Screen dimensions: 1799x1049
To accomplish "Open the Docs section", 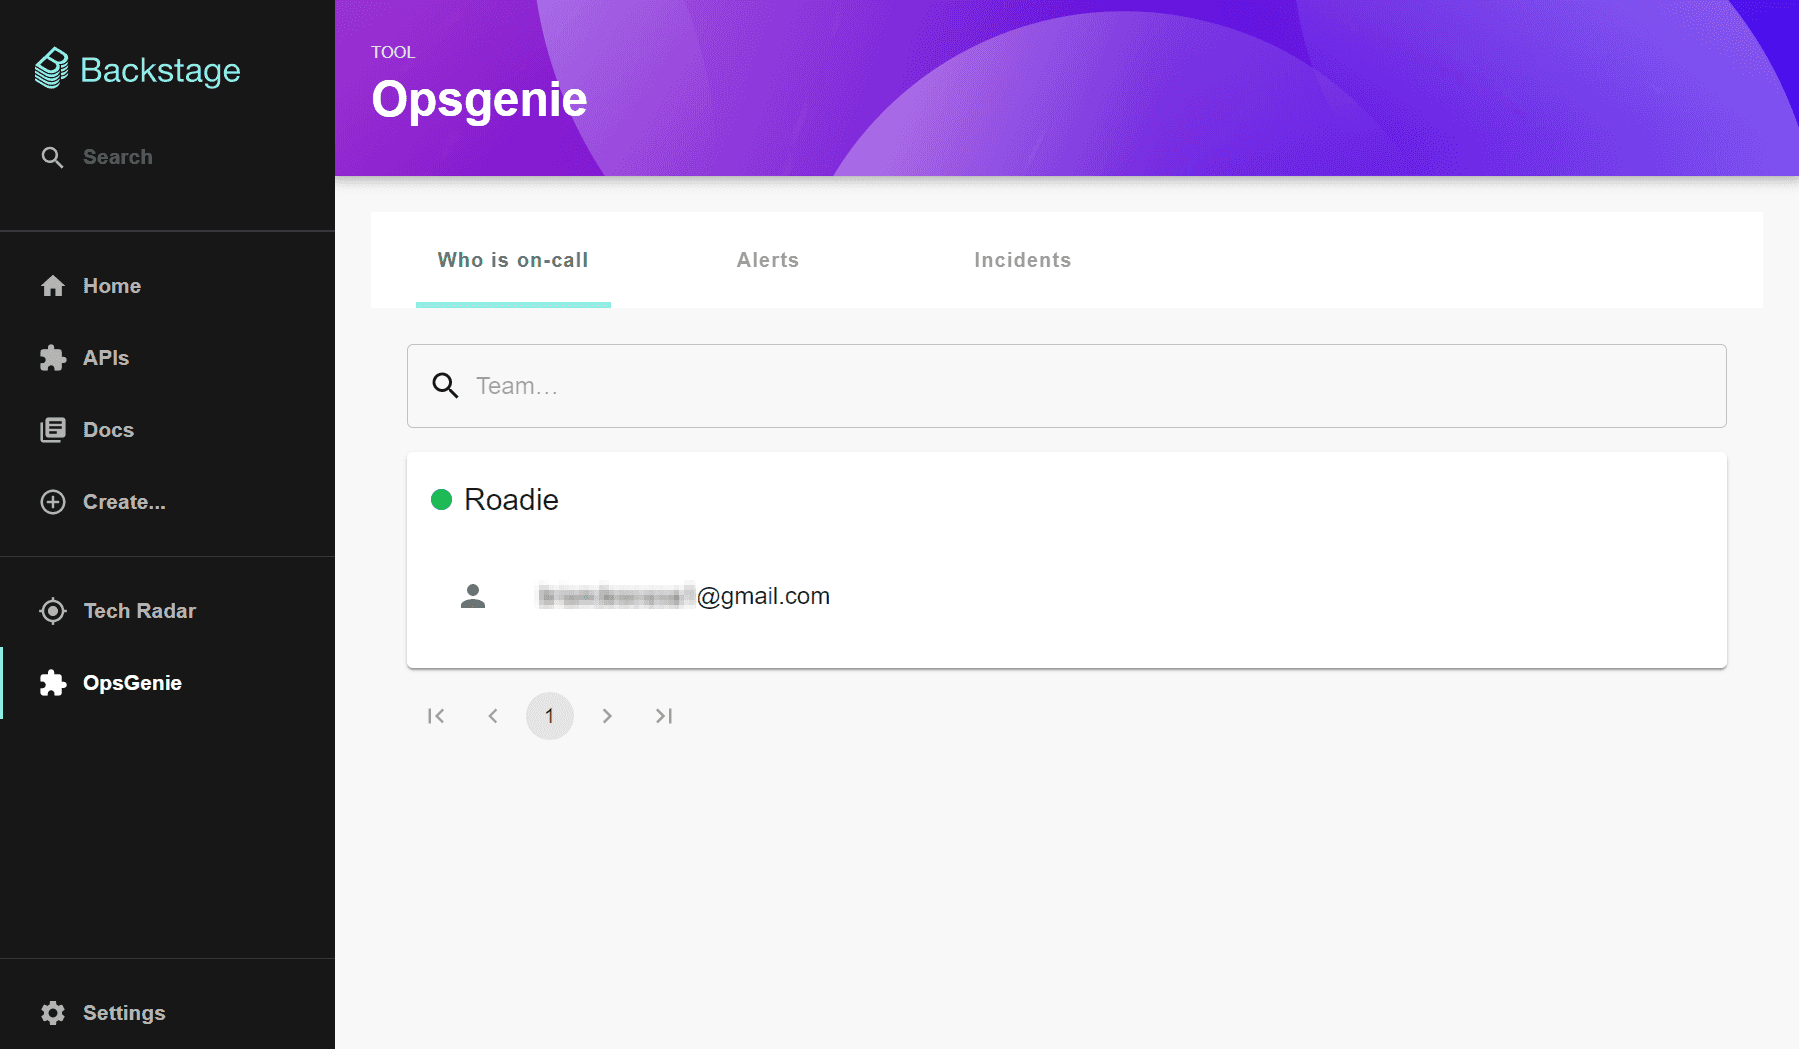I will 167,430.
